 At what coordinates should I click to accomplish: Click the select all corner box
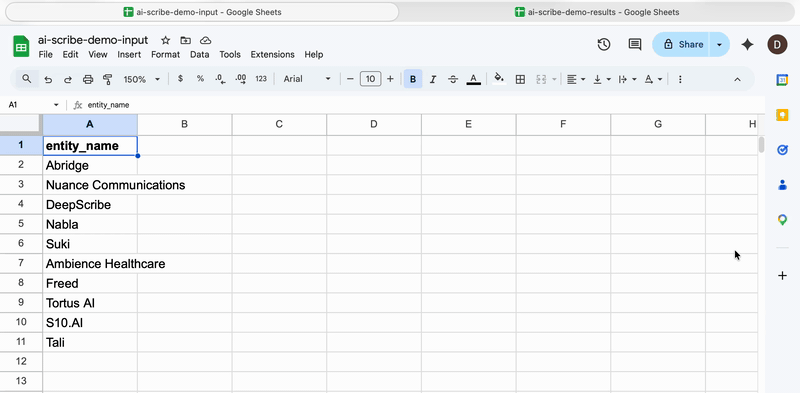(x=21, y=124)
